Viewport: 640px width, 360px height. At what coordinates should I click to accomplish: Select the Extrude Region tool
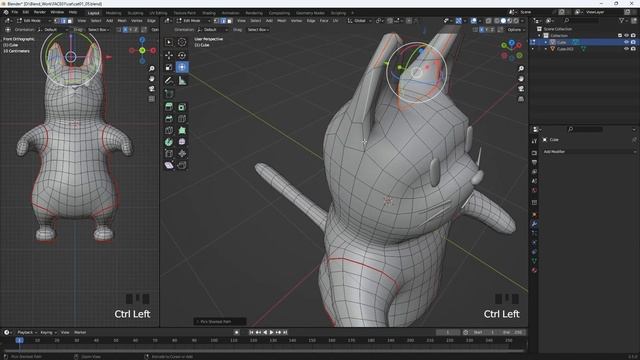(169, 107)
